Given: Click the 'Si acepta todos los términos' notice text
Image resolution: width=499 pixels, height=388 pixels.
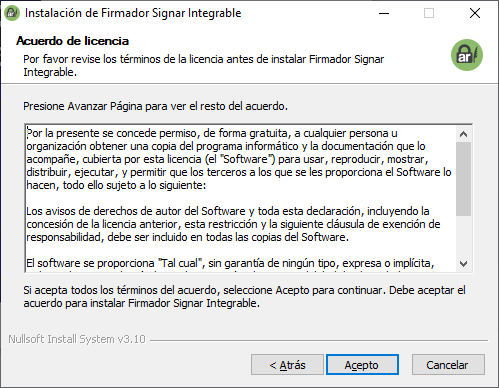Looking at the screenshot, I should point(244,297).
